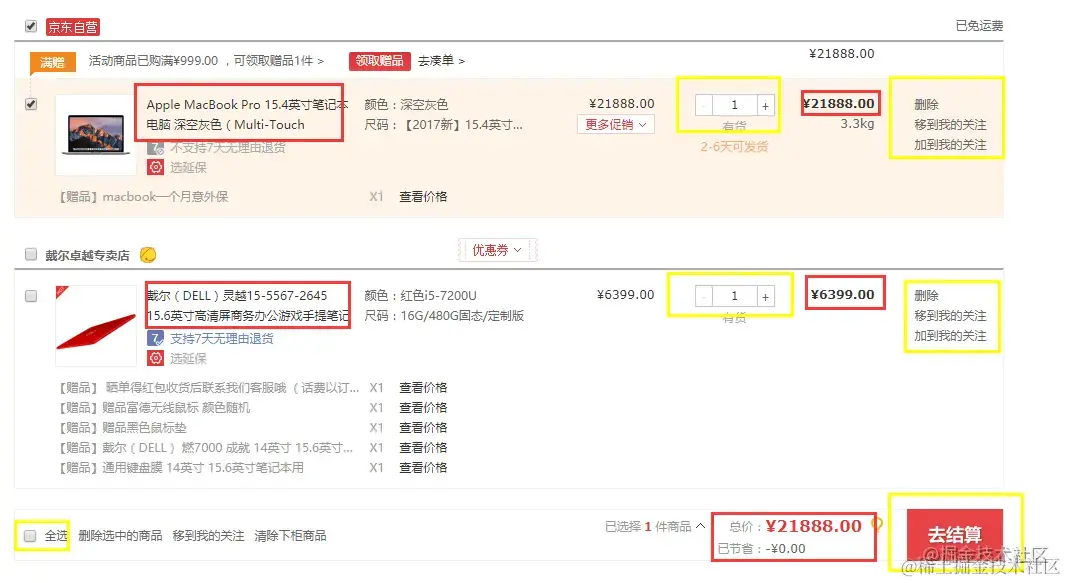View price of 黑色鼠标垫 gift

click(x=423, y=428)
